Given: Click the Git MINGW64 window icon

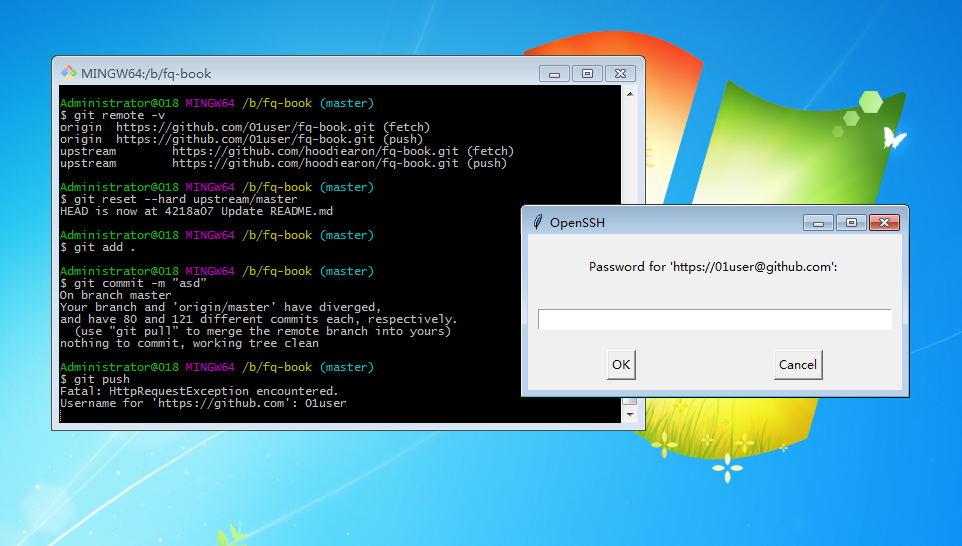Looking at the screenshot, I should coord(68,73).
